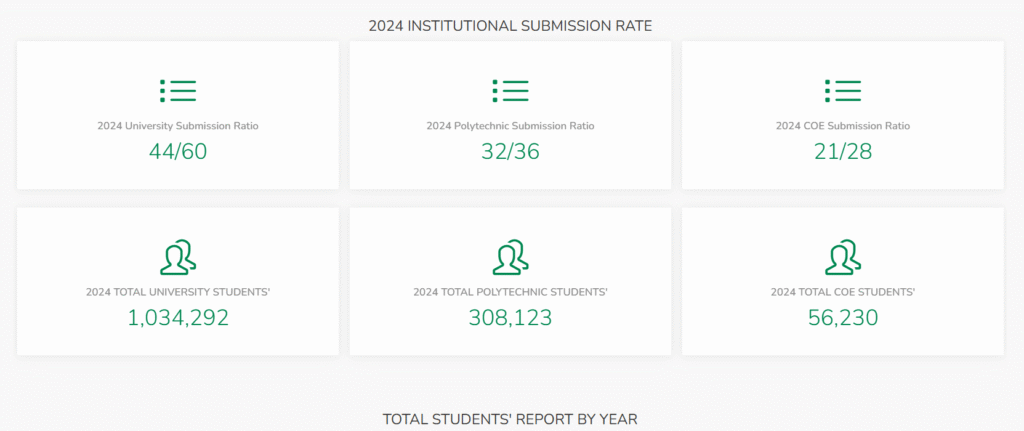Click the 308,123 polytechnic students figure
Image resolution: width=1024 pixels, height=431 pixels.
click(x=510, y=318)
